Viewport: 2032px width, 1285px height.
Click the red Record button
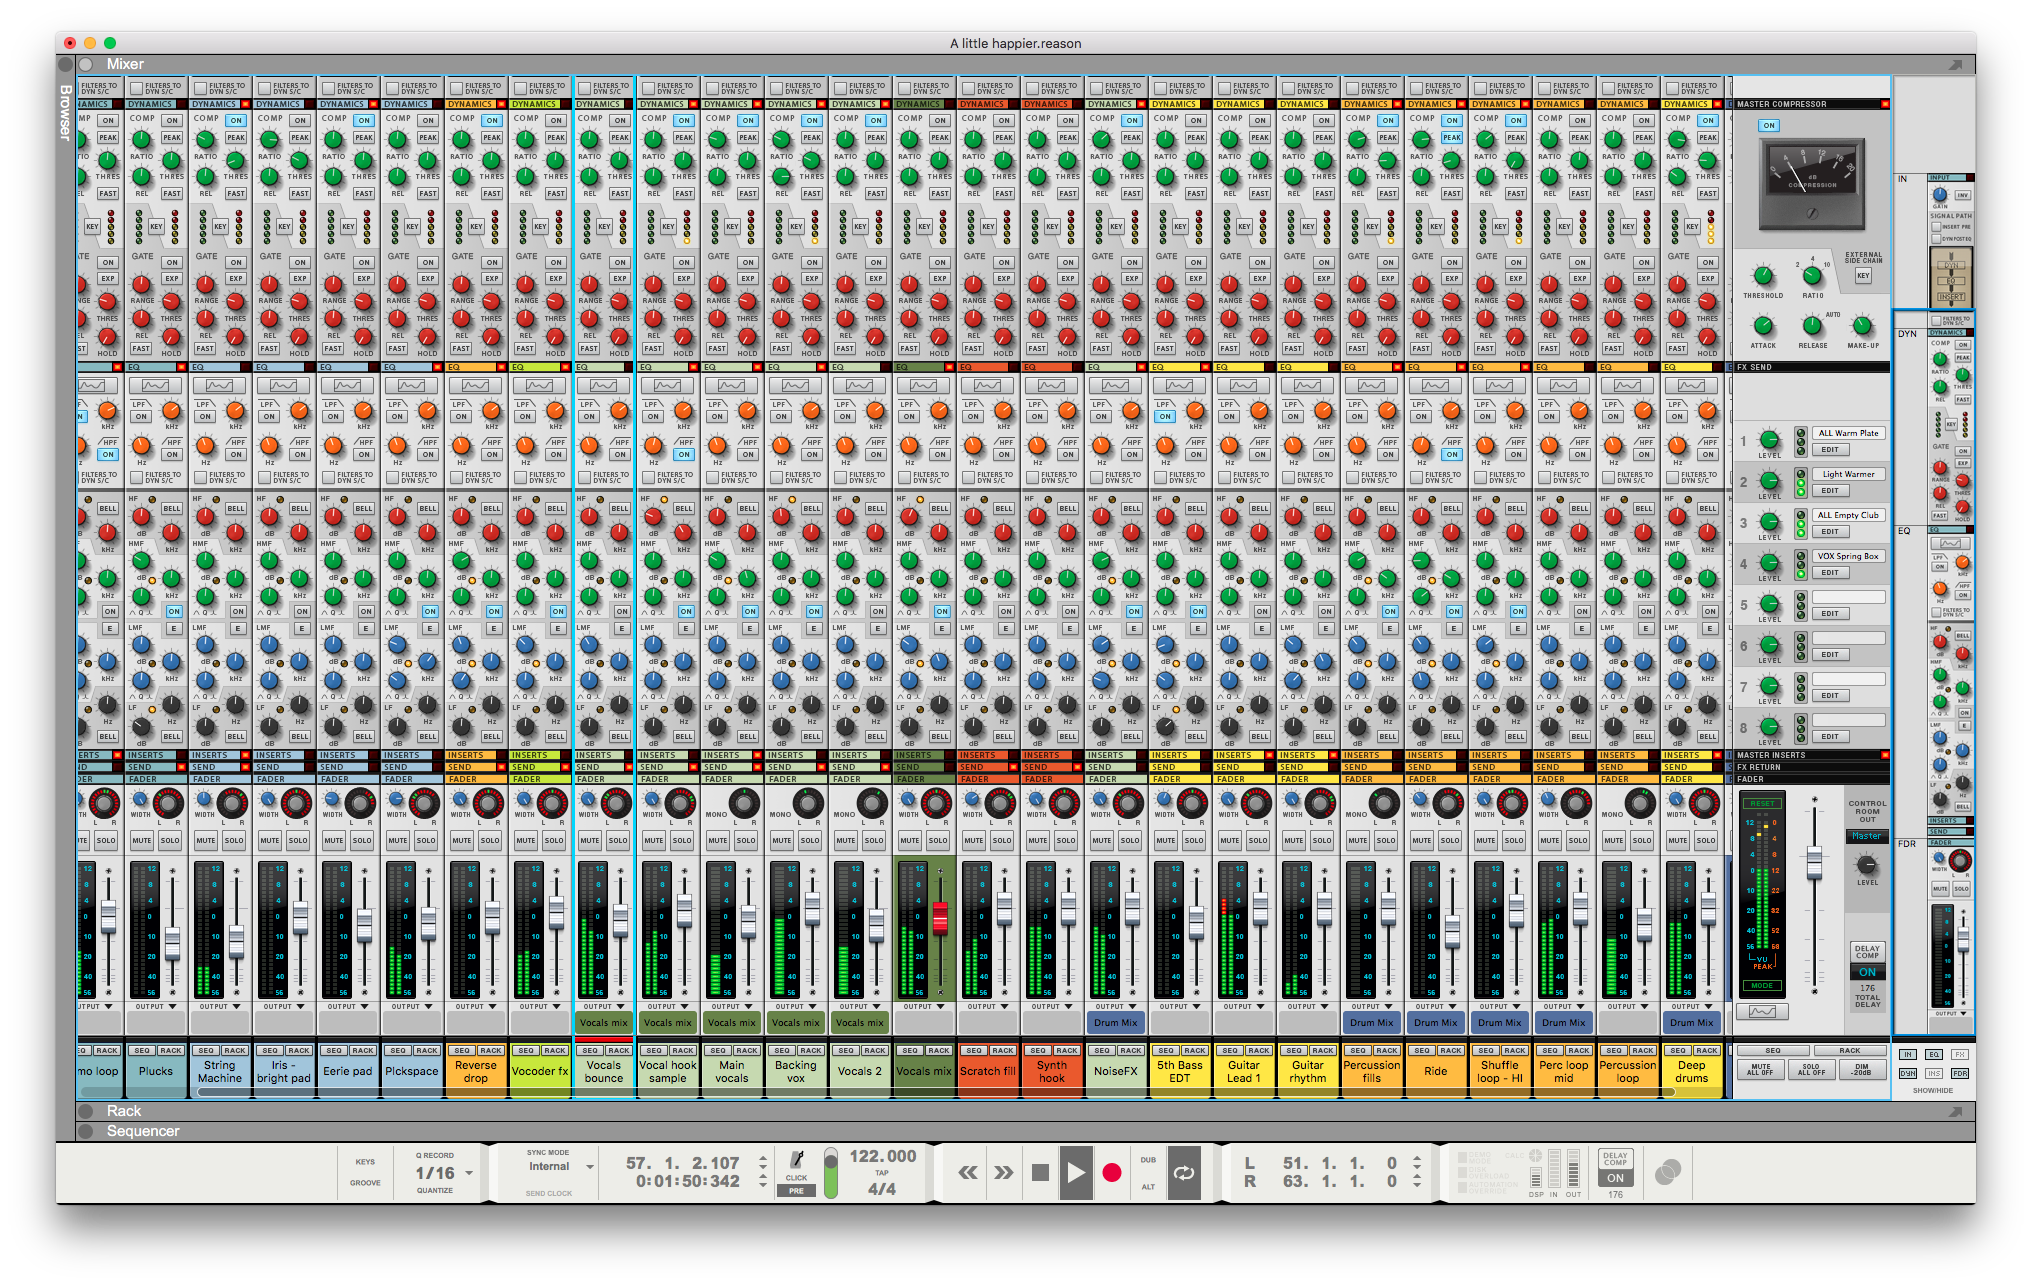1111,1172
